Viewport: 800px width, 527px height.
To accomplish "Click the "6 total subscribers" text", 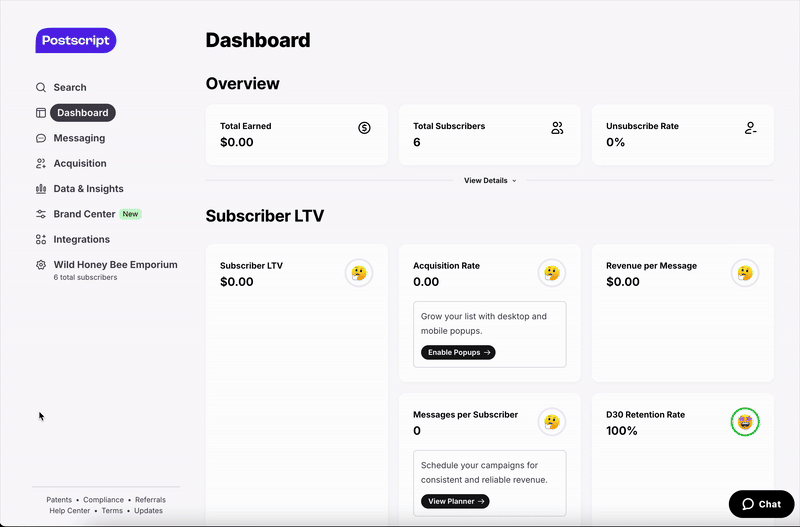I will pos(85,278).
